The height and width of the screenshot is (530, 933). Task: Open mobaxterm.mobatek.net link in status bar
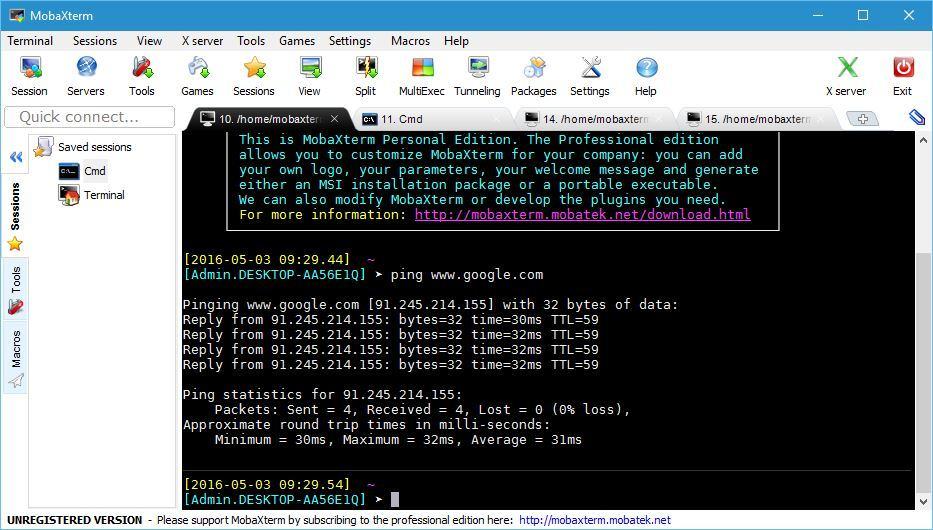(594, 520)
